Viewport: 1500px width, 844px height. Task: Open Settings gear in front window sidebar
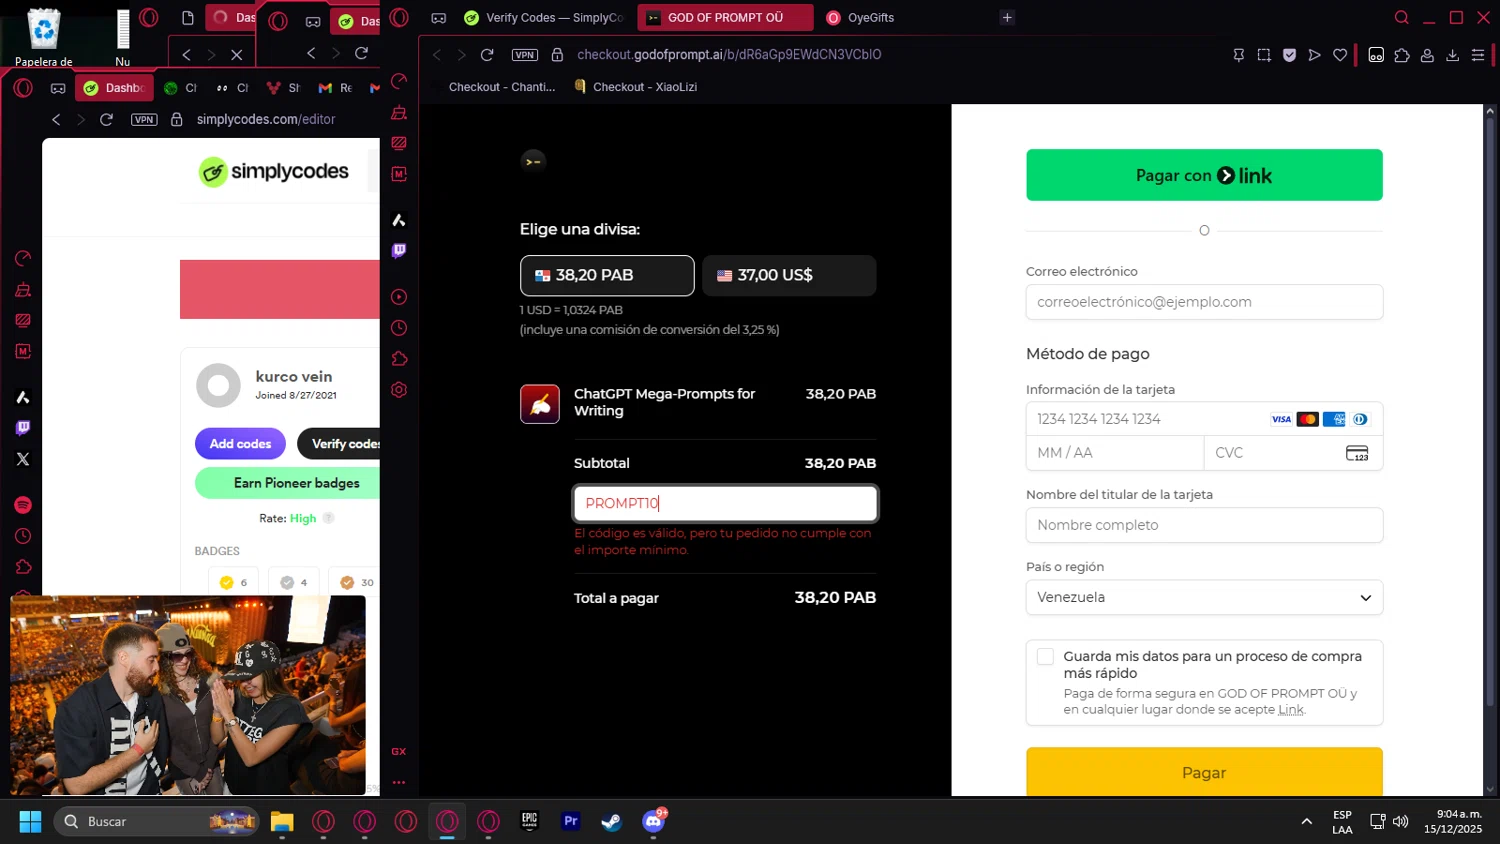[399, 390]
